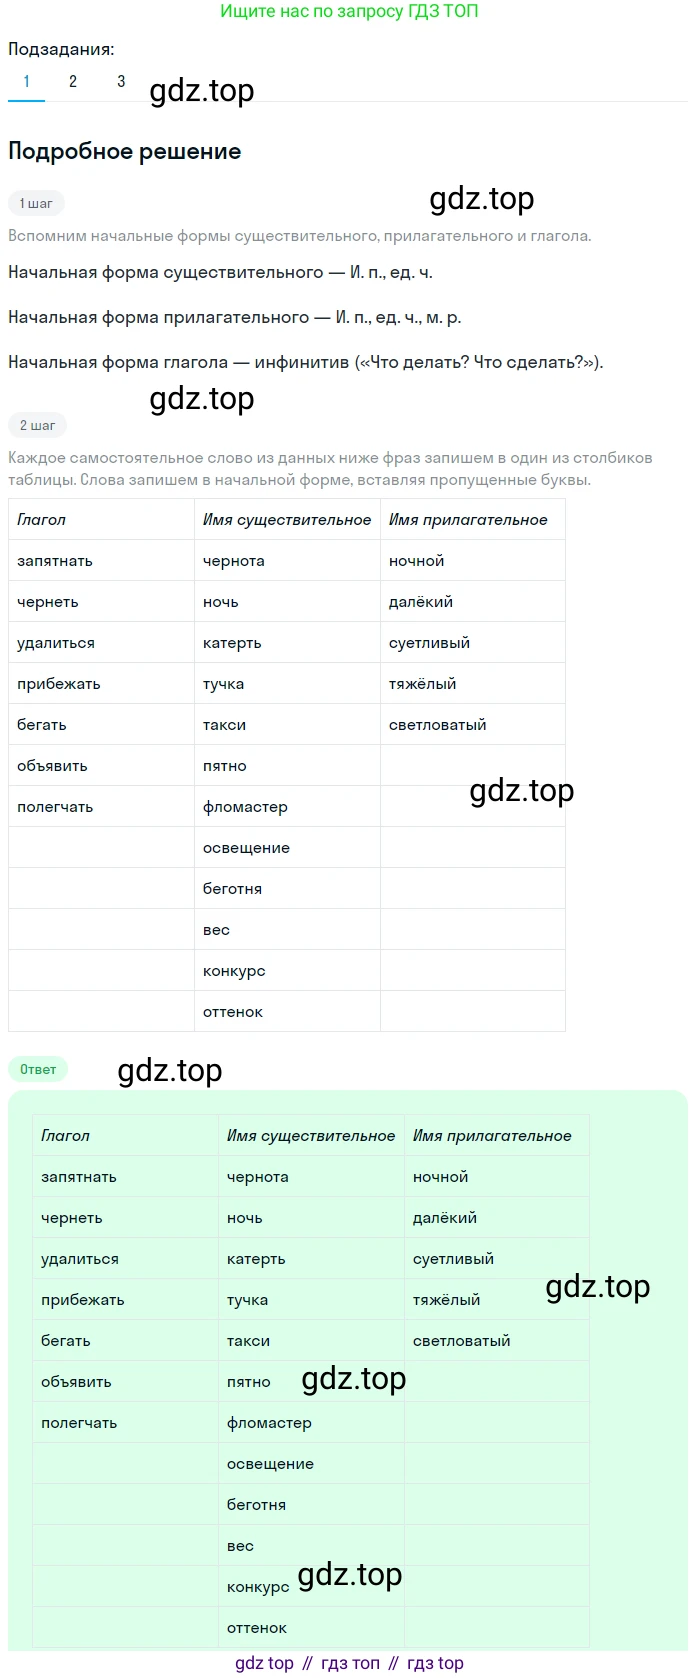
Task: Select 'полегчать' cell in step 2 table
Action: pos(55,807)
